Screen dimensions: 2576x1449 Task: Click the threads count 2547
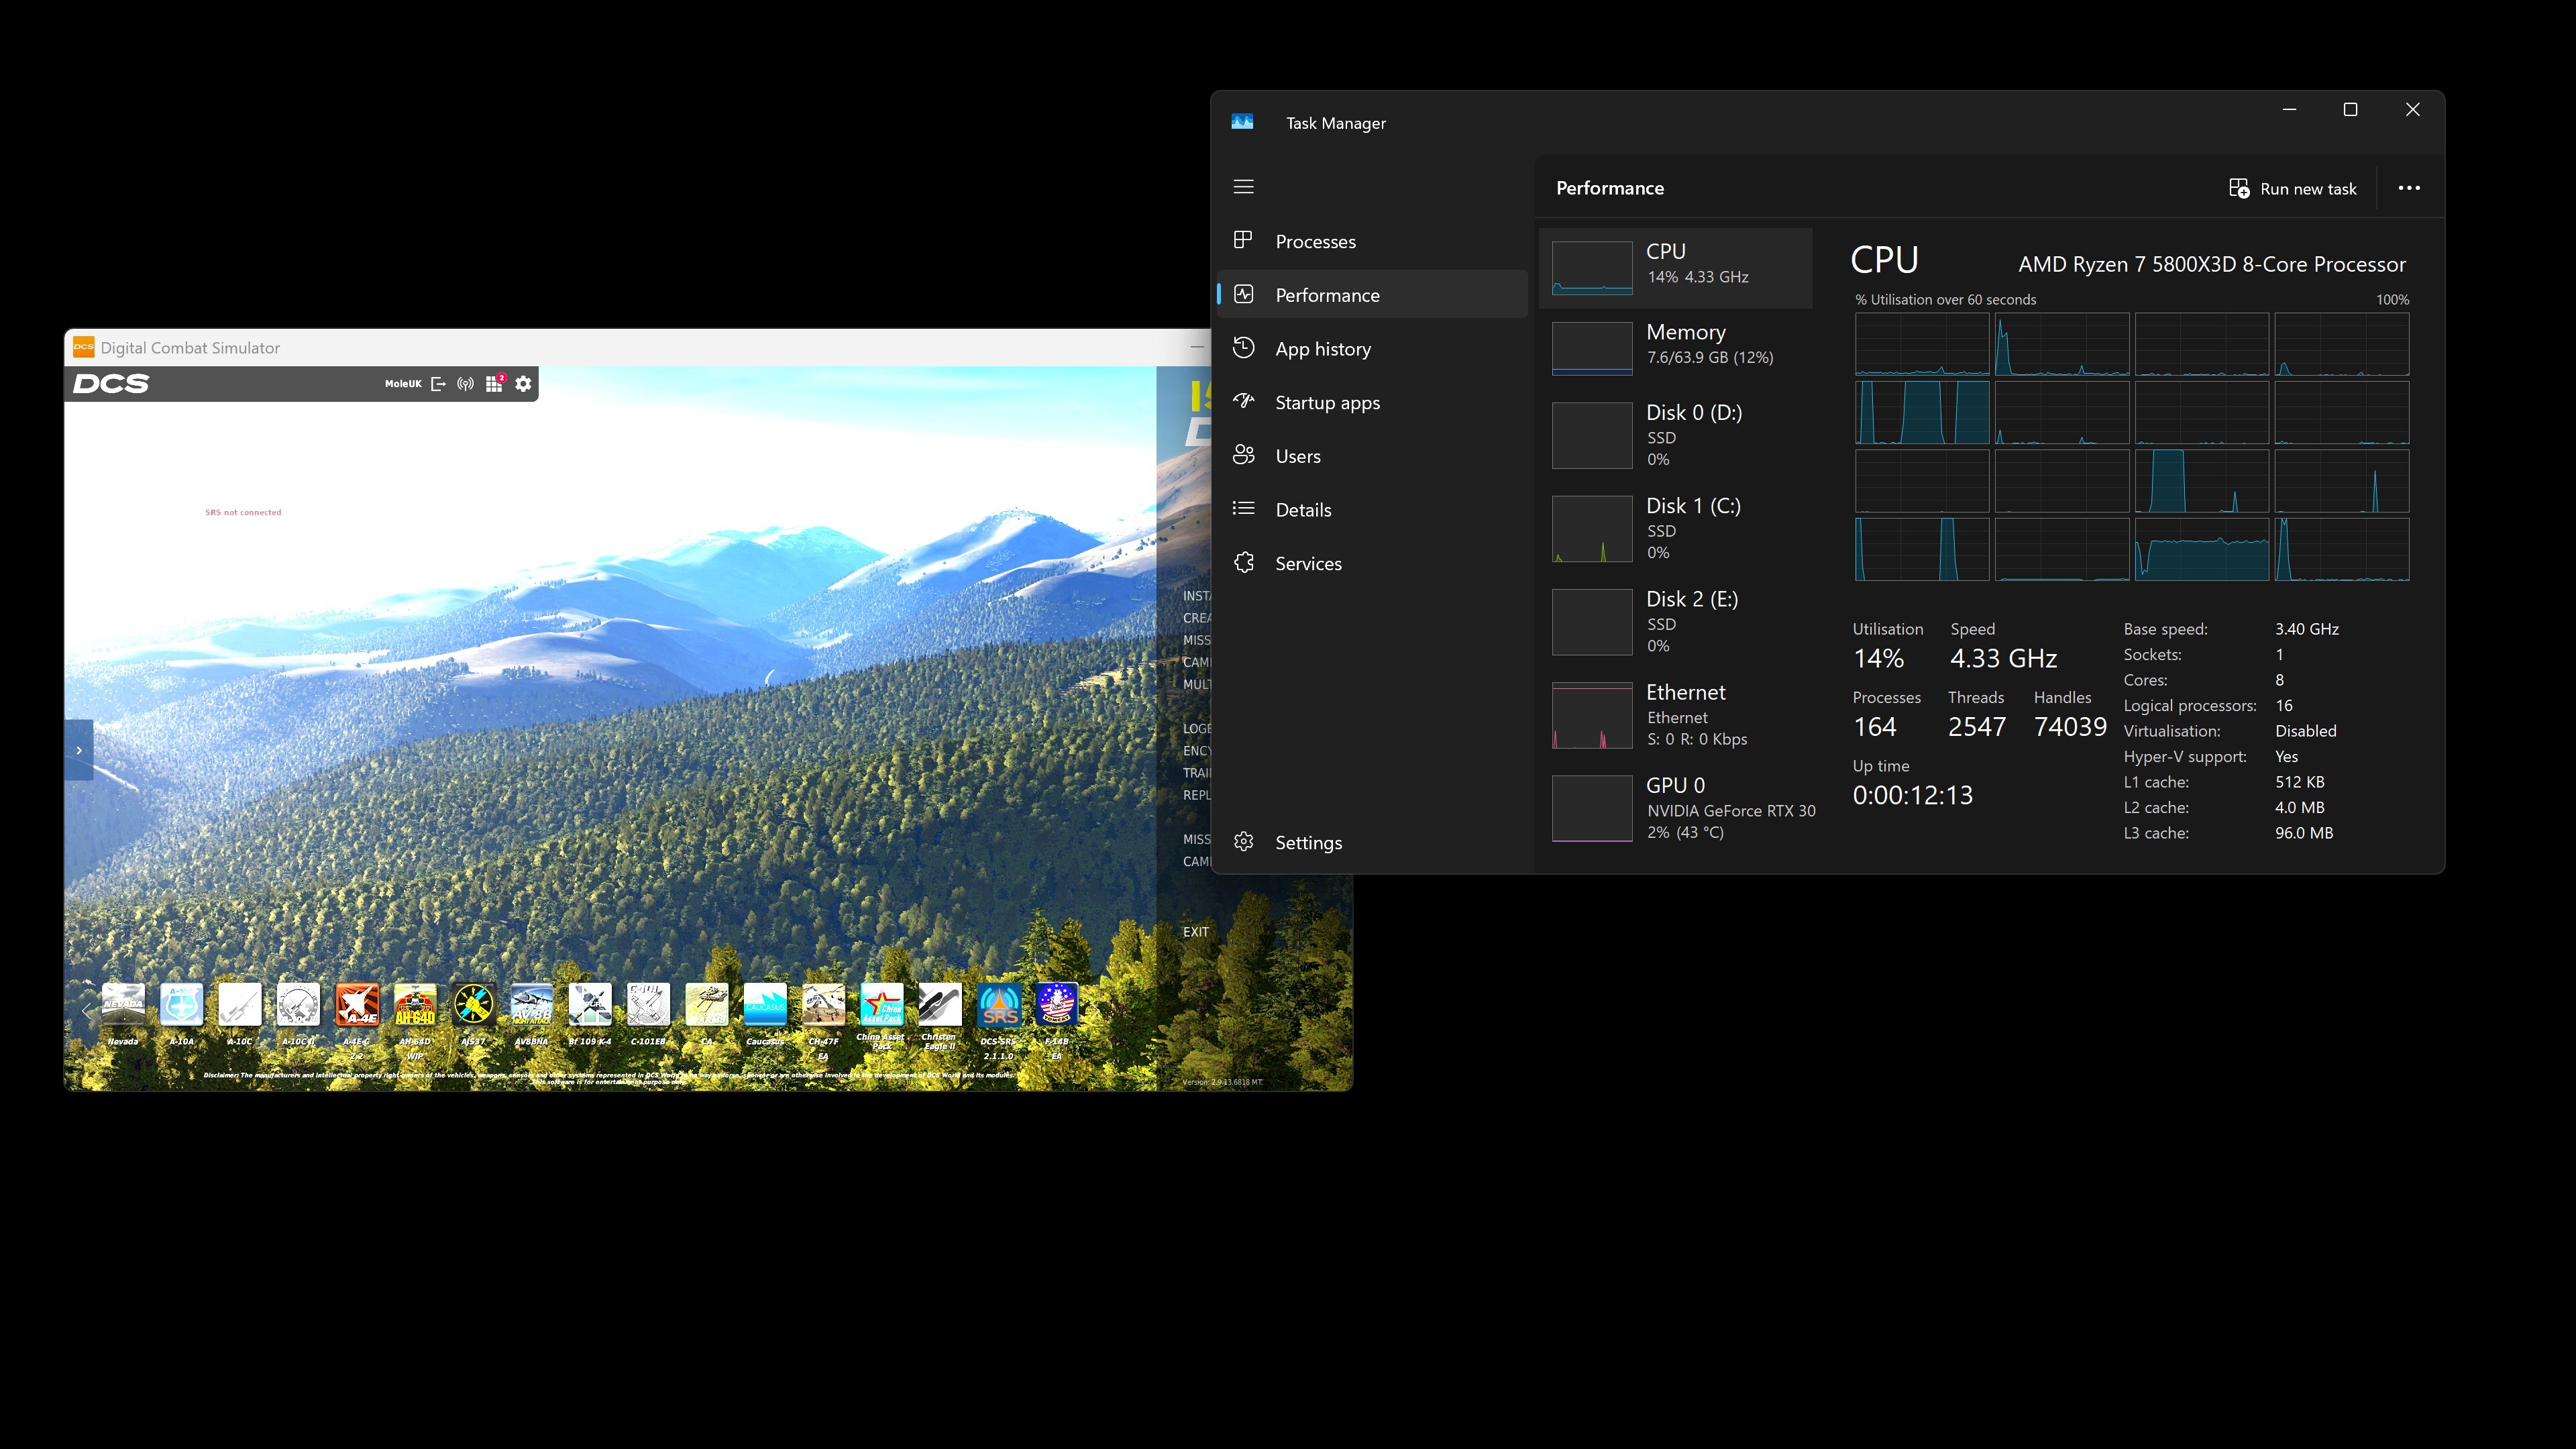[x=1976, y=727]
